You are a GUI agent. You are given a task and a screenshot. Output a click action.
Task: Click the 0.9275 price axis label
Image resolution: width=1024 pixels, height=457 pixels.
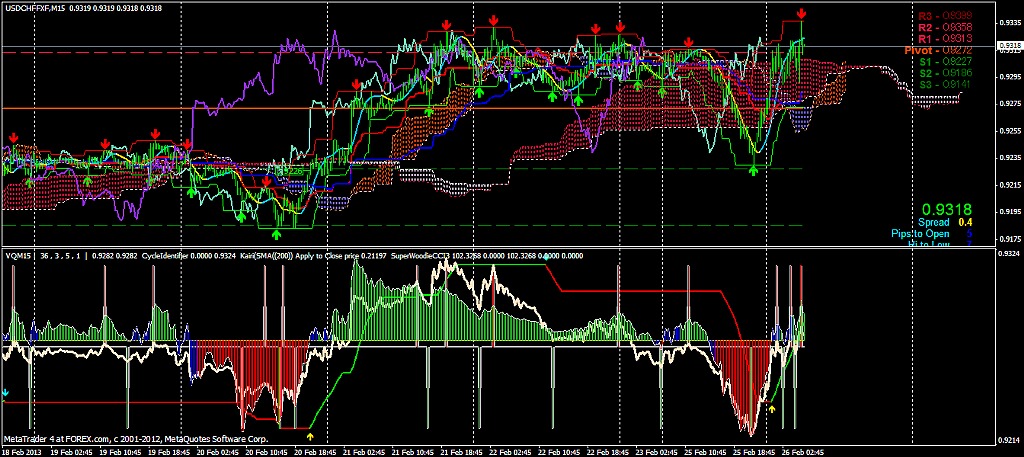[1009, 104]
